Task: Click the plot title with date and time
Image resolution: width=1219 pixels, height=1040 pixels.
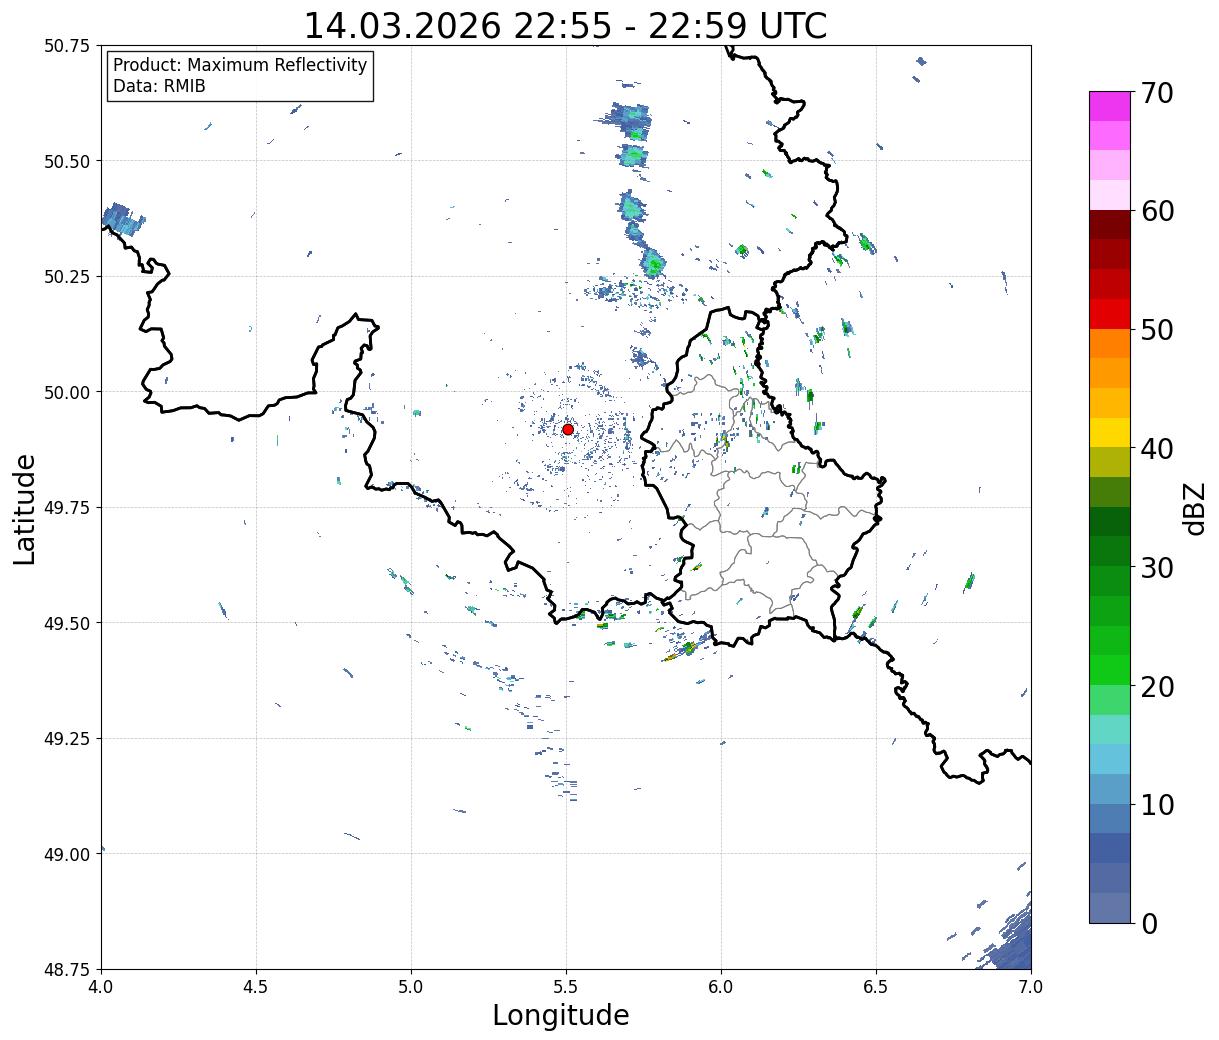Action: click(566, 26)
